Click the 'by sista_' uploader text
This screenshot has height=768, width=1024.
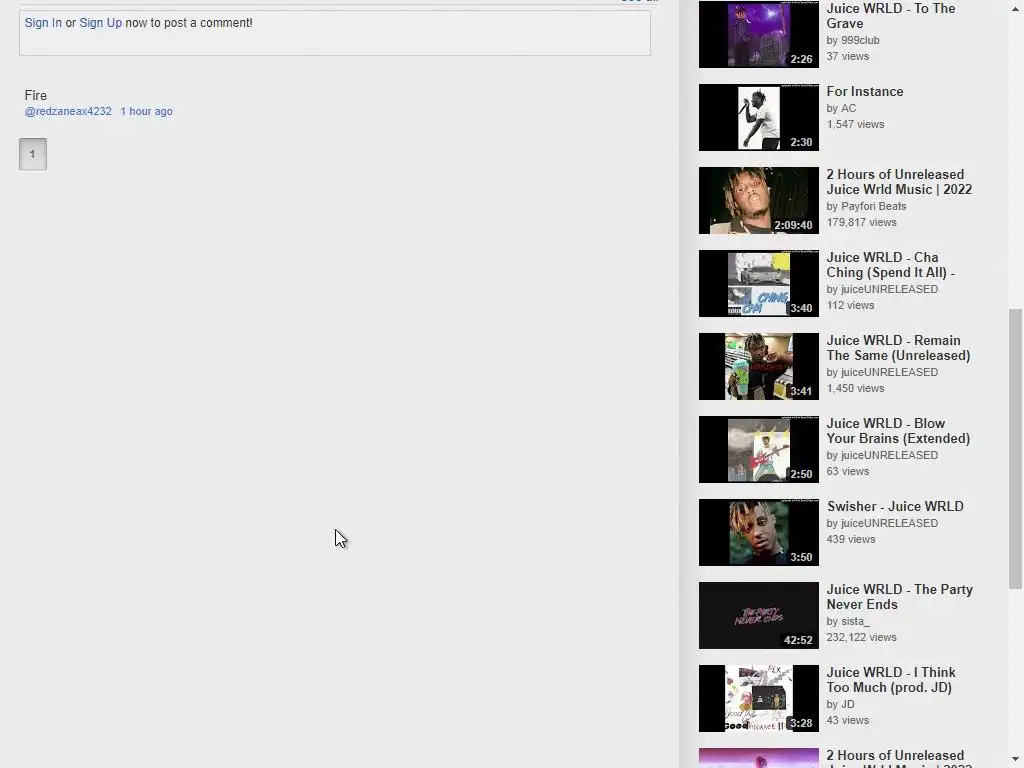click(x=848, y=621)
